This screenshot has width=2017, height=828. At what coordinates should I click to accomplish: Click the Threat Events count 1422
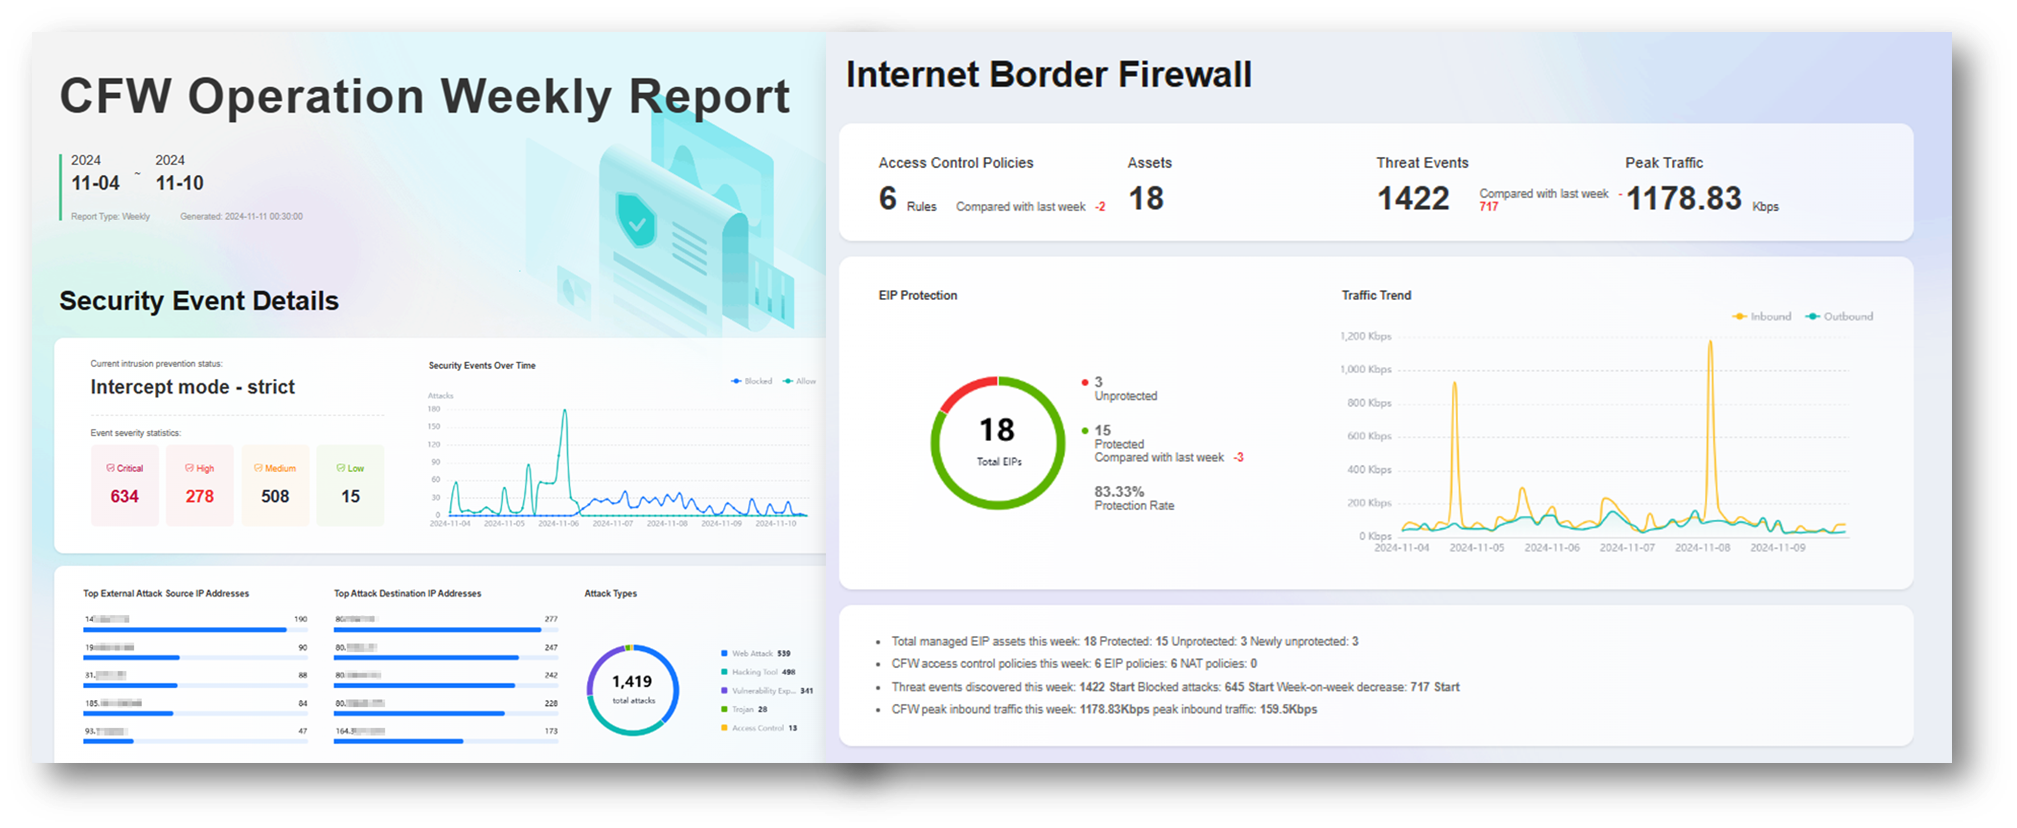click(x=1413, y=199)
